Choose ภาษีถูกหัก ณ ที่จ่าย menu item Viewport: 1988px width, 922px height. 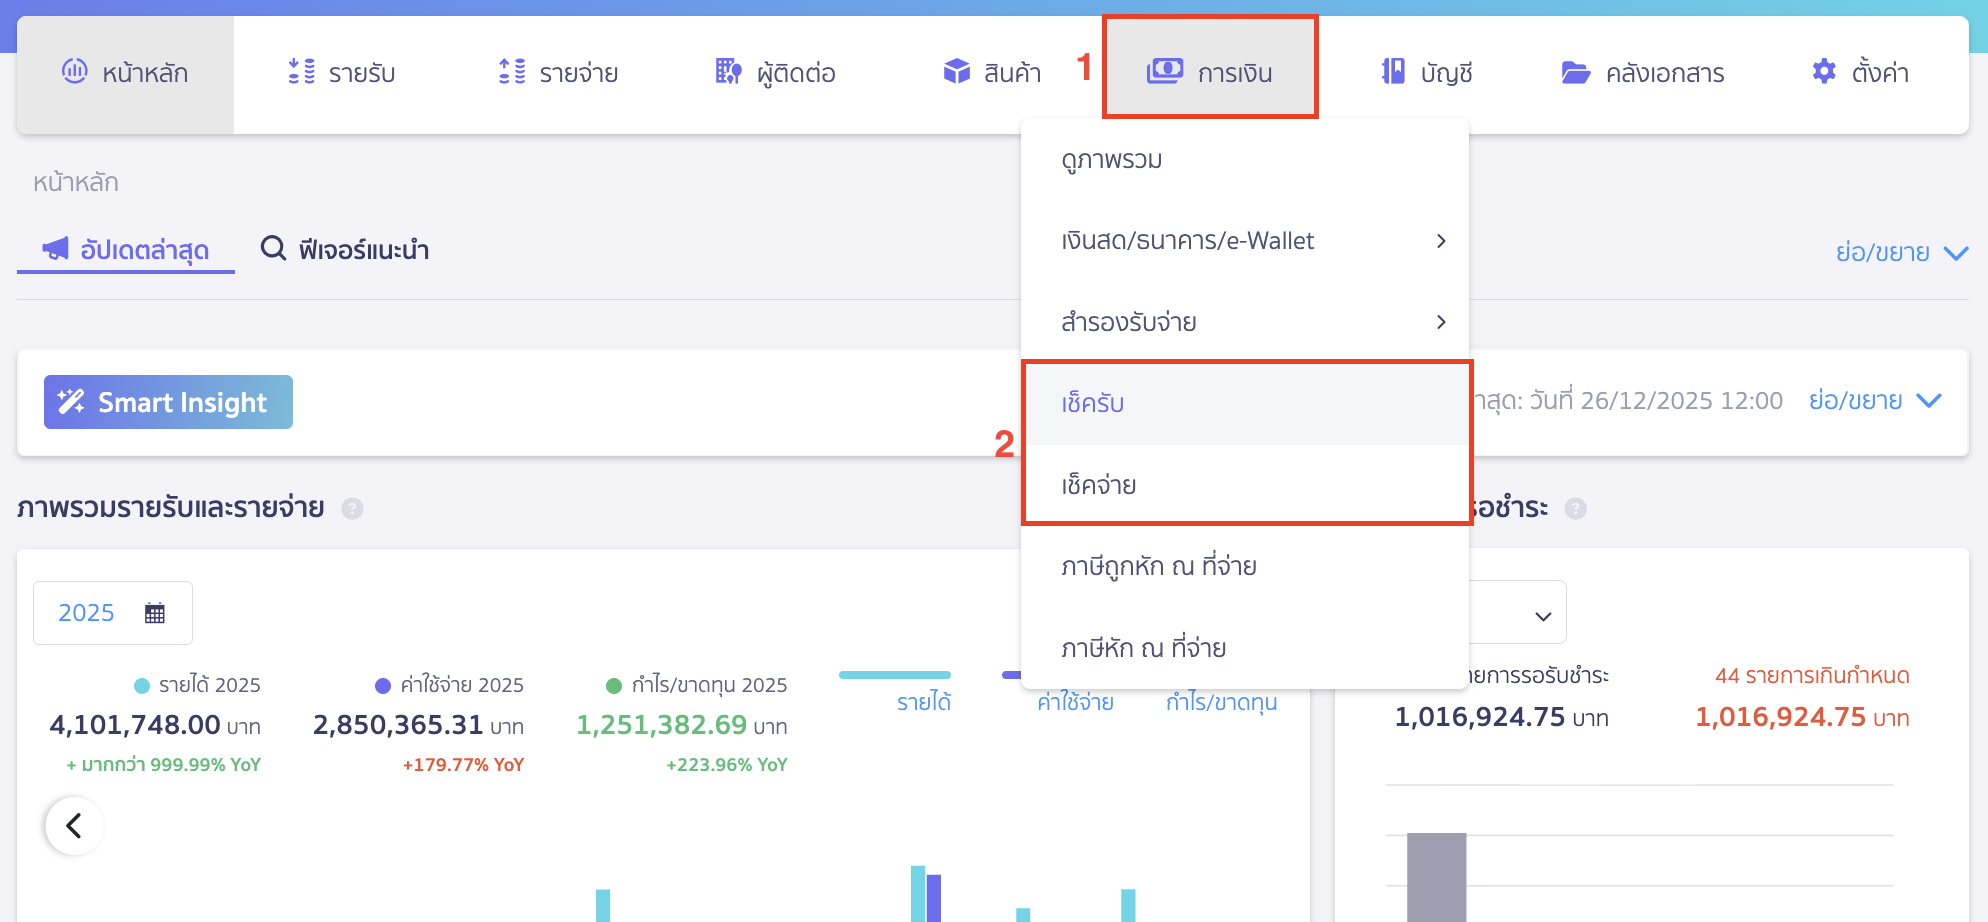tap(1158, 567)
